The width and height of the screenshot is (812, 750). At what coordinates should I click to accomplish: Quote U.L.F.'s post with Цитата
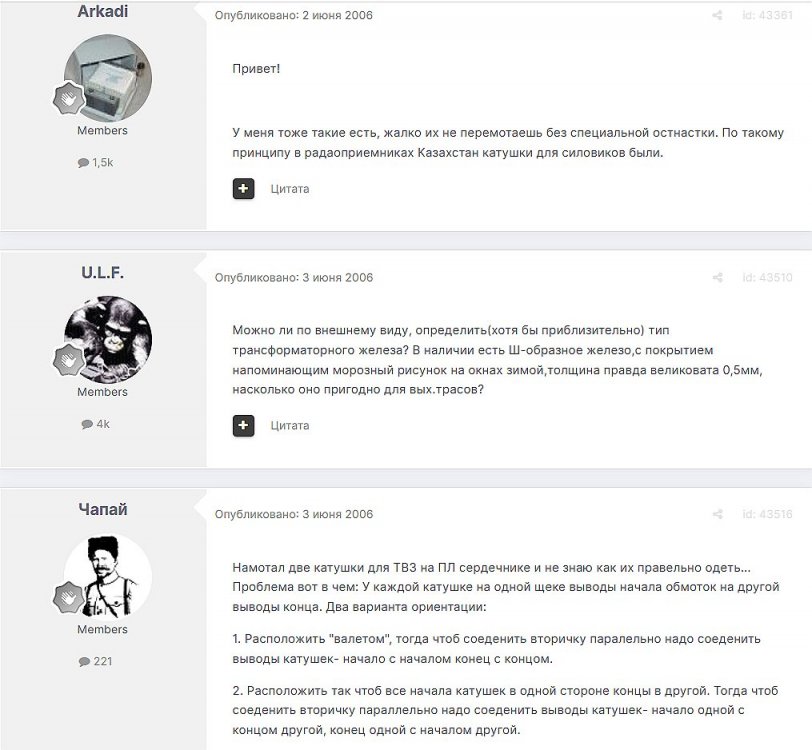290,426
